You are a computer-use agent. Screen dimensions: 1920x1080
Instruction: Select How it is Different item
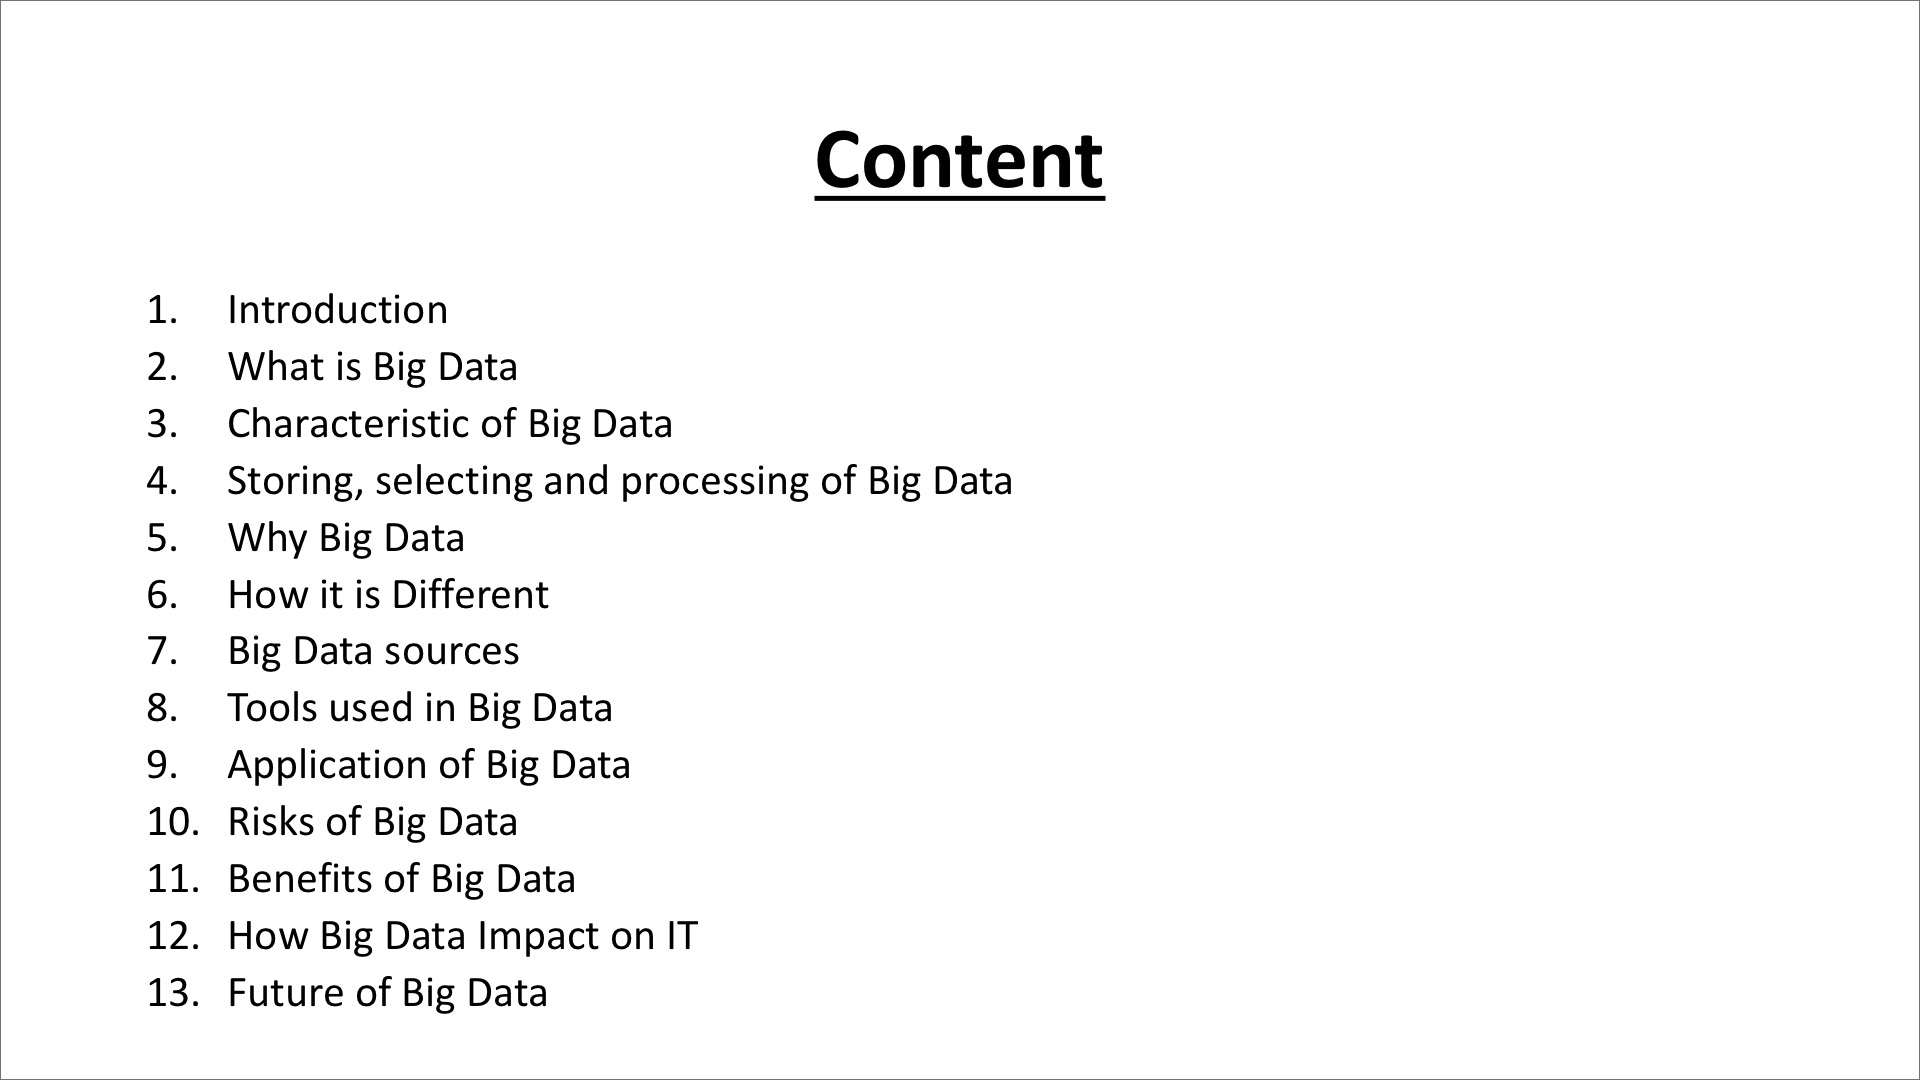[x=386, y=592]
